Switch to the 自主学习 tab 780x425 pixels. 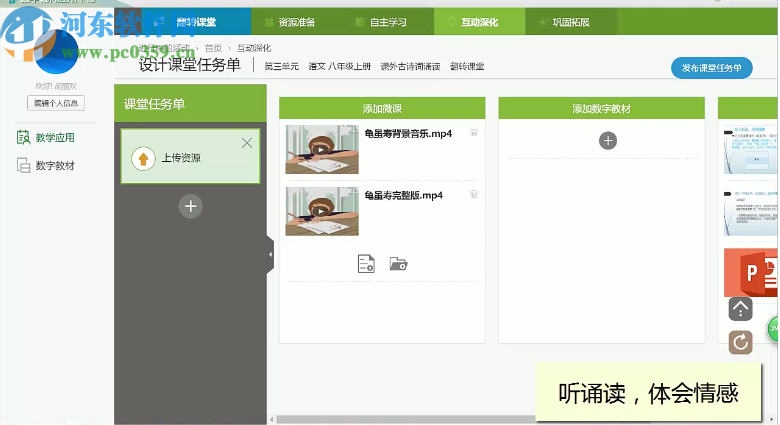388,22
